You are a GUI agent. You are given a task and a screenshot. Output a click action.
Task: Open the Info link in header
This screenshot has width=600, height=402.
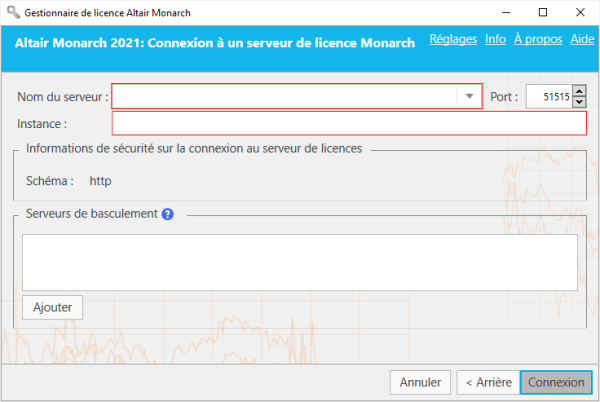click(x=495, y=40)
